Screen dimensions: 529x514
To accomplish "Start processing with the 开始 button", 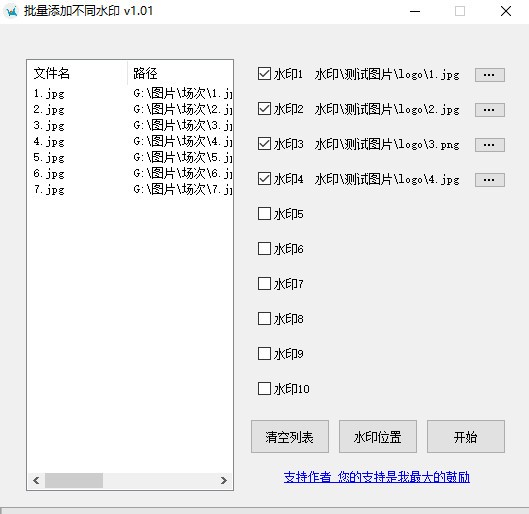I will coord(466,436).
